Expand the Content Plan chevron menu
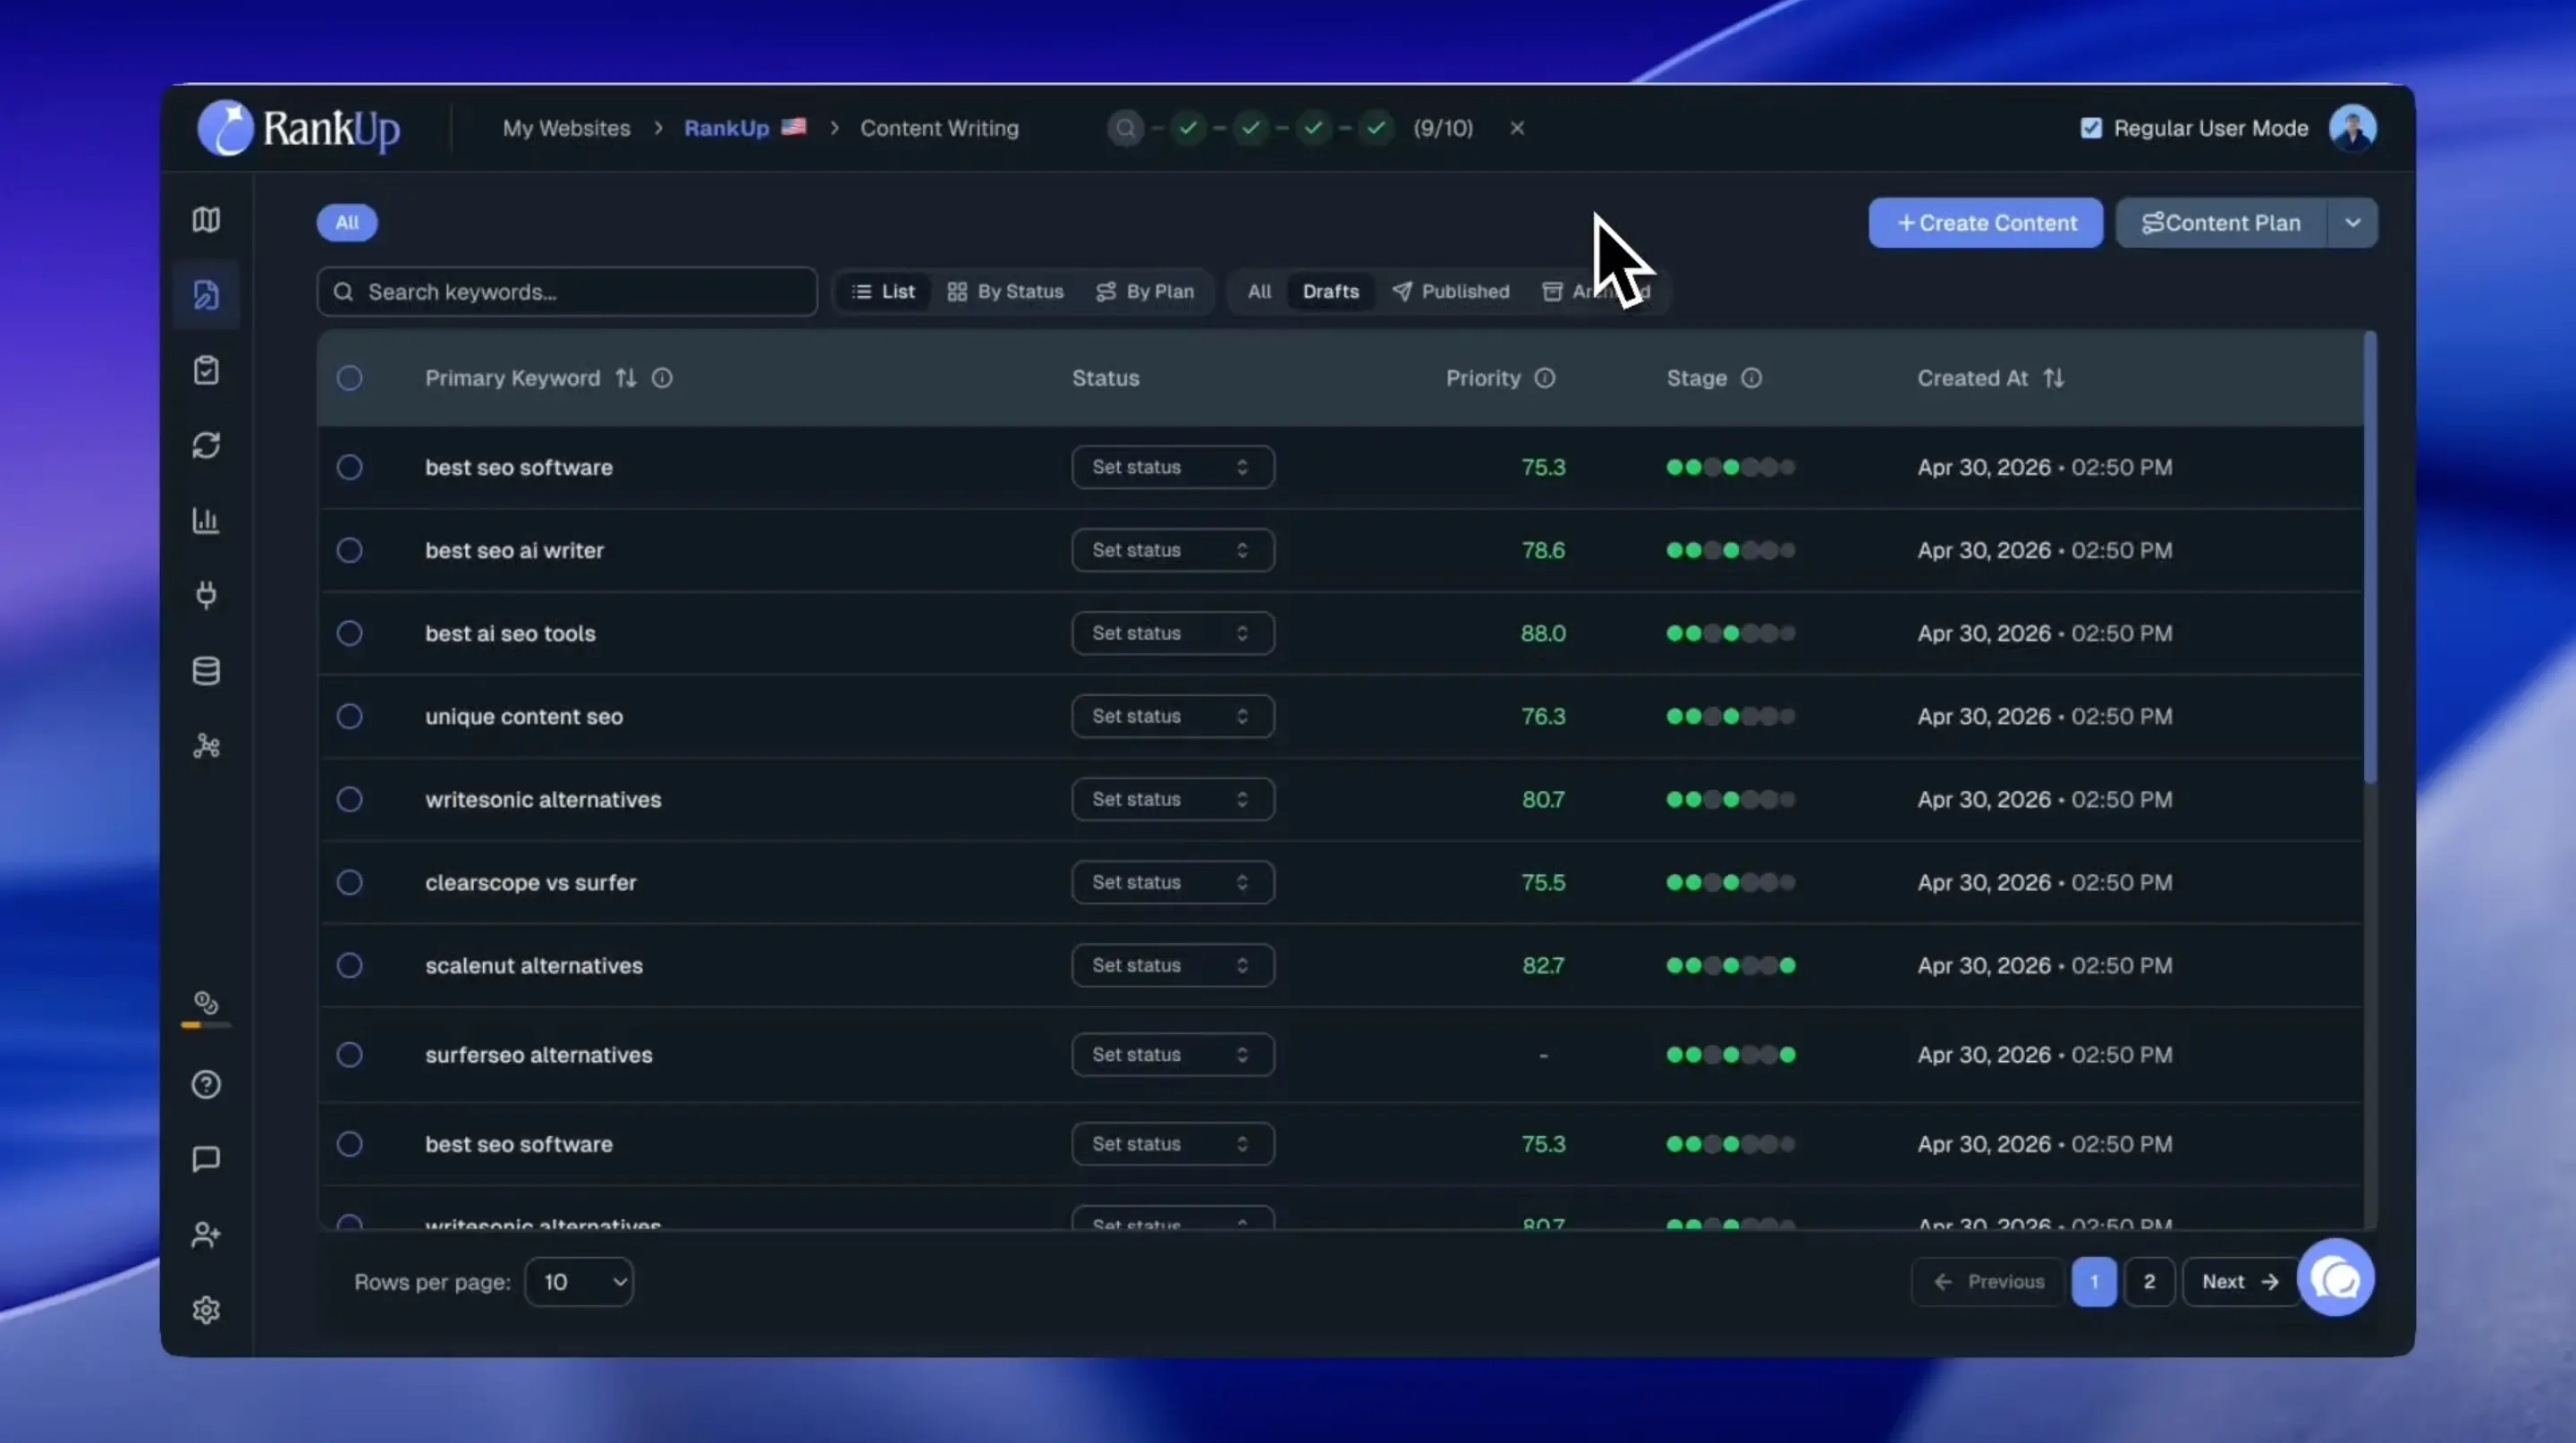This screenshot has width=2576, height=1443. click(2353, 223)
